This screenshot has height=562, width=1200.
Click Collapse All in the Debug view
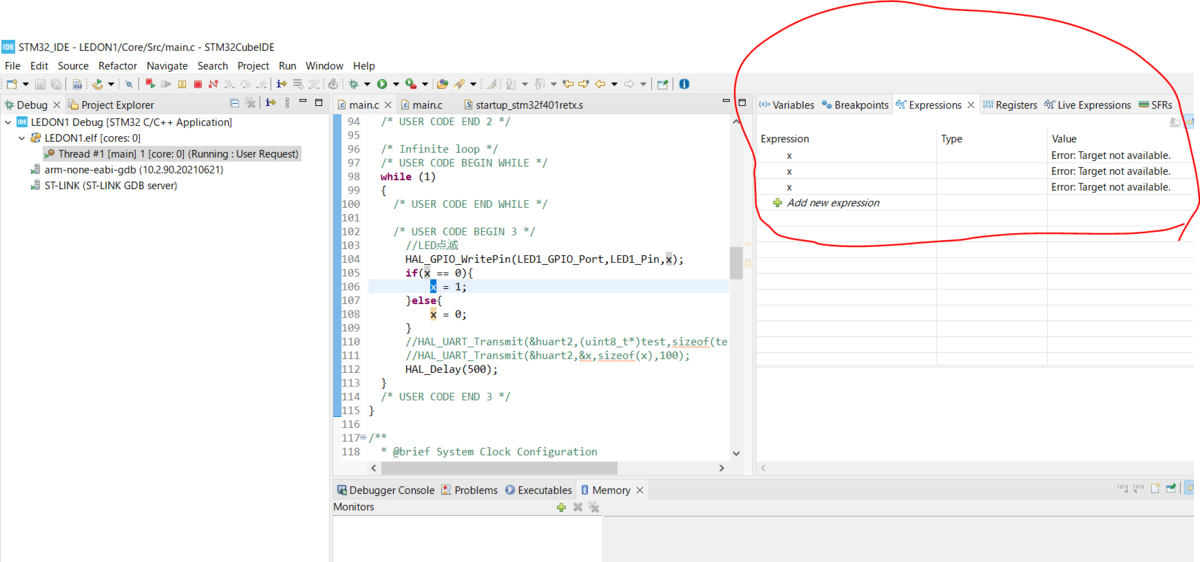[235, 103]
